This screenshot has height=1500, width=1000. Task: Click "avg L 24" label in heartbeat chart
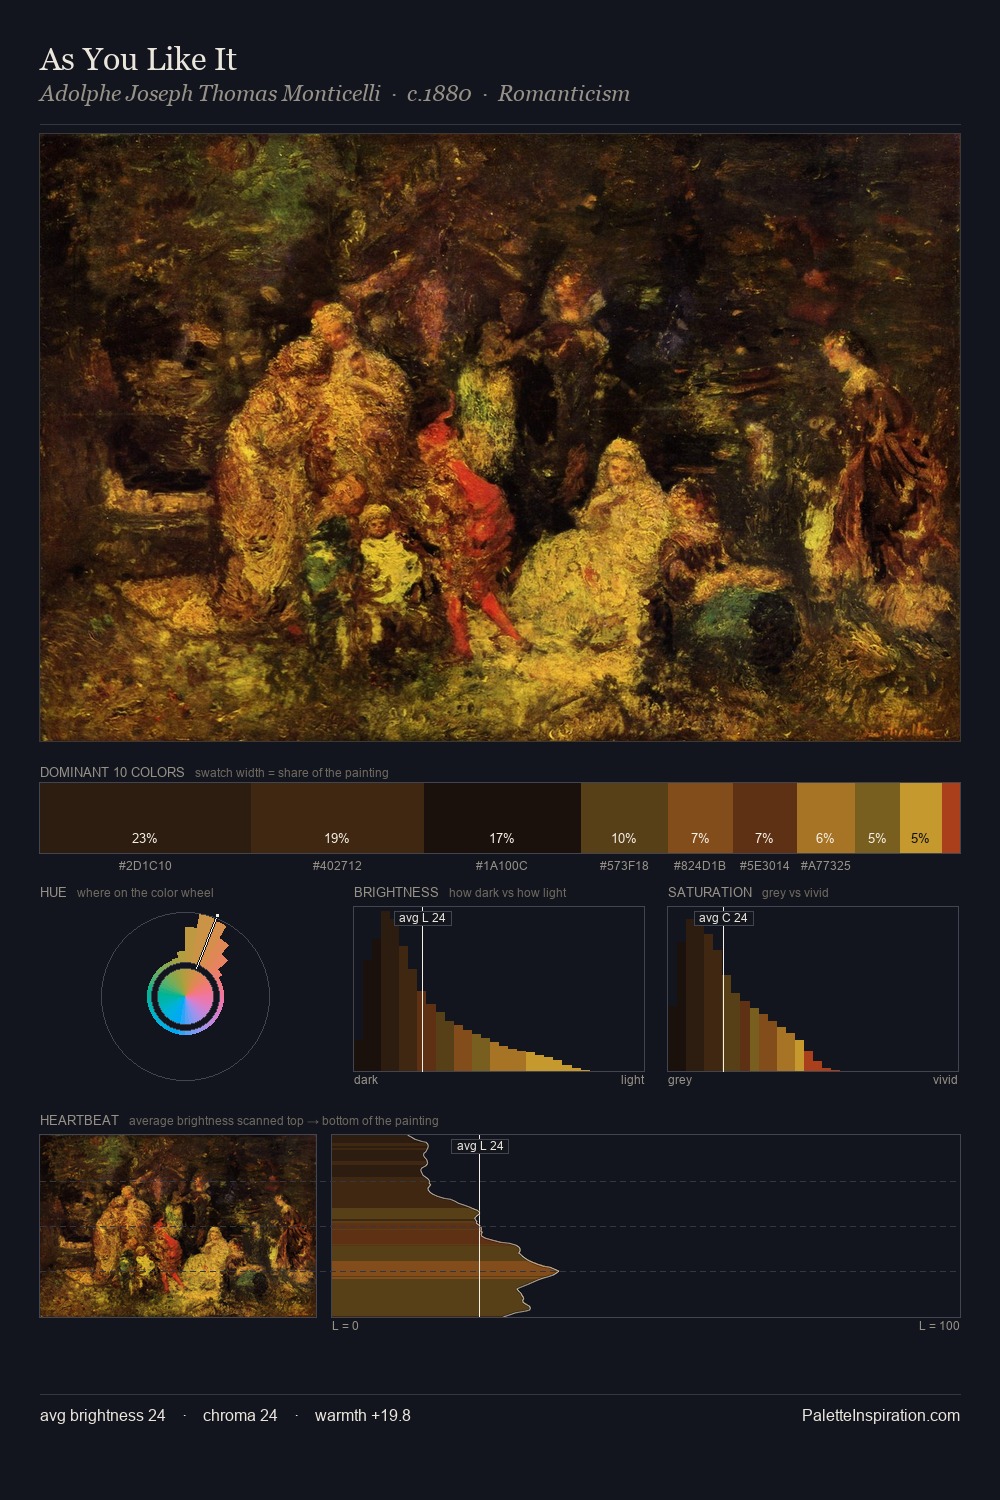tap(480, 1146)
